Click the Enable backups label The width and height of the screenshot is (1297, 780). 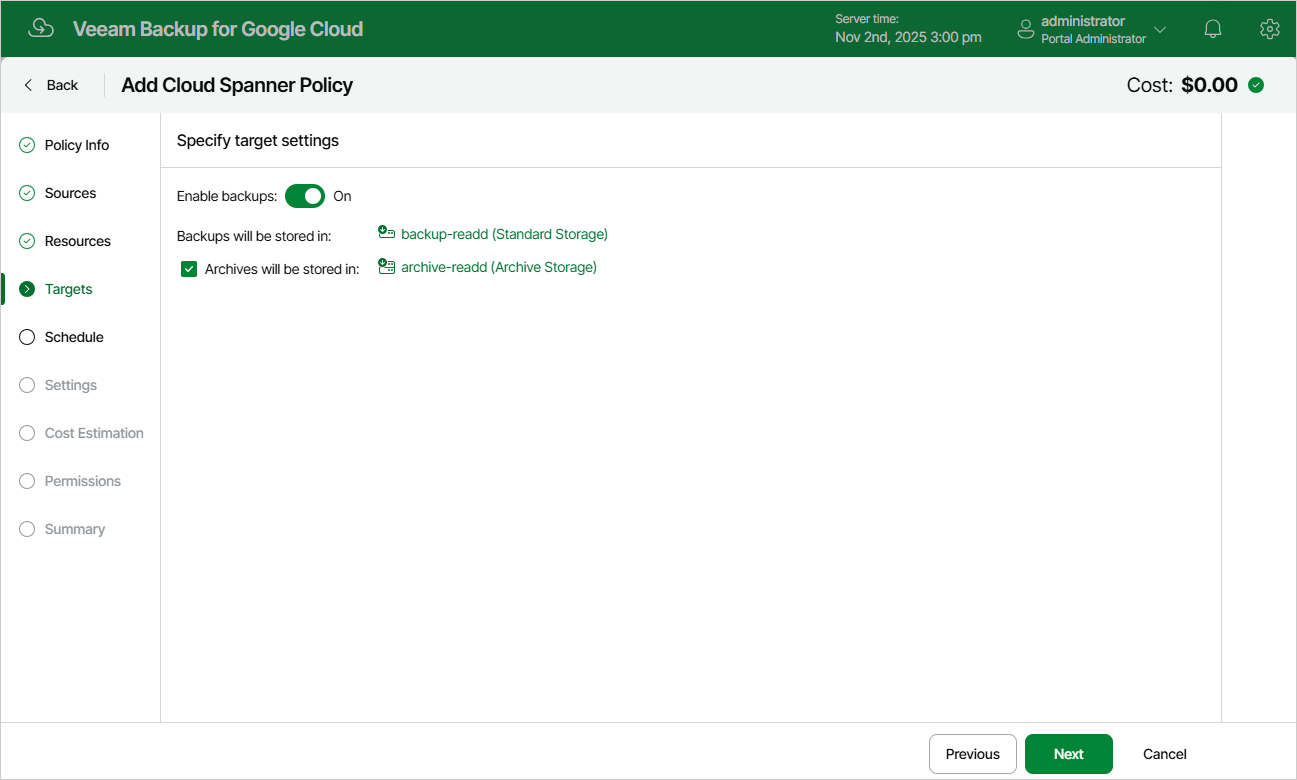(x=227, y=196)
